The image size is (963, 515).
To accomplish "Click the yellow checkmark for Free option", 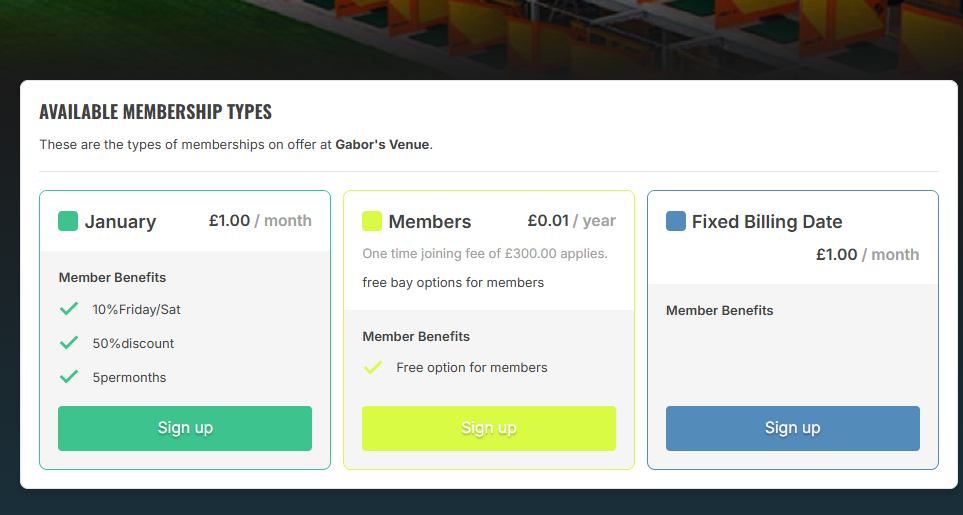I will tap(373, 367).
